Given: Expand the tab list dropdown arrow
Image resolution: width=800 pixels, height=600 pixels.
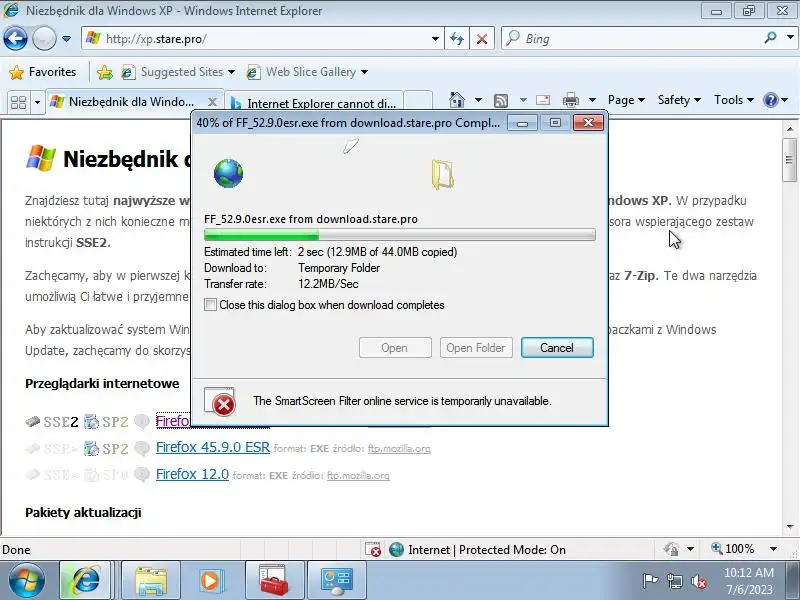Looking at the screenshot, I should point(37,103).
